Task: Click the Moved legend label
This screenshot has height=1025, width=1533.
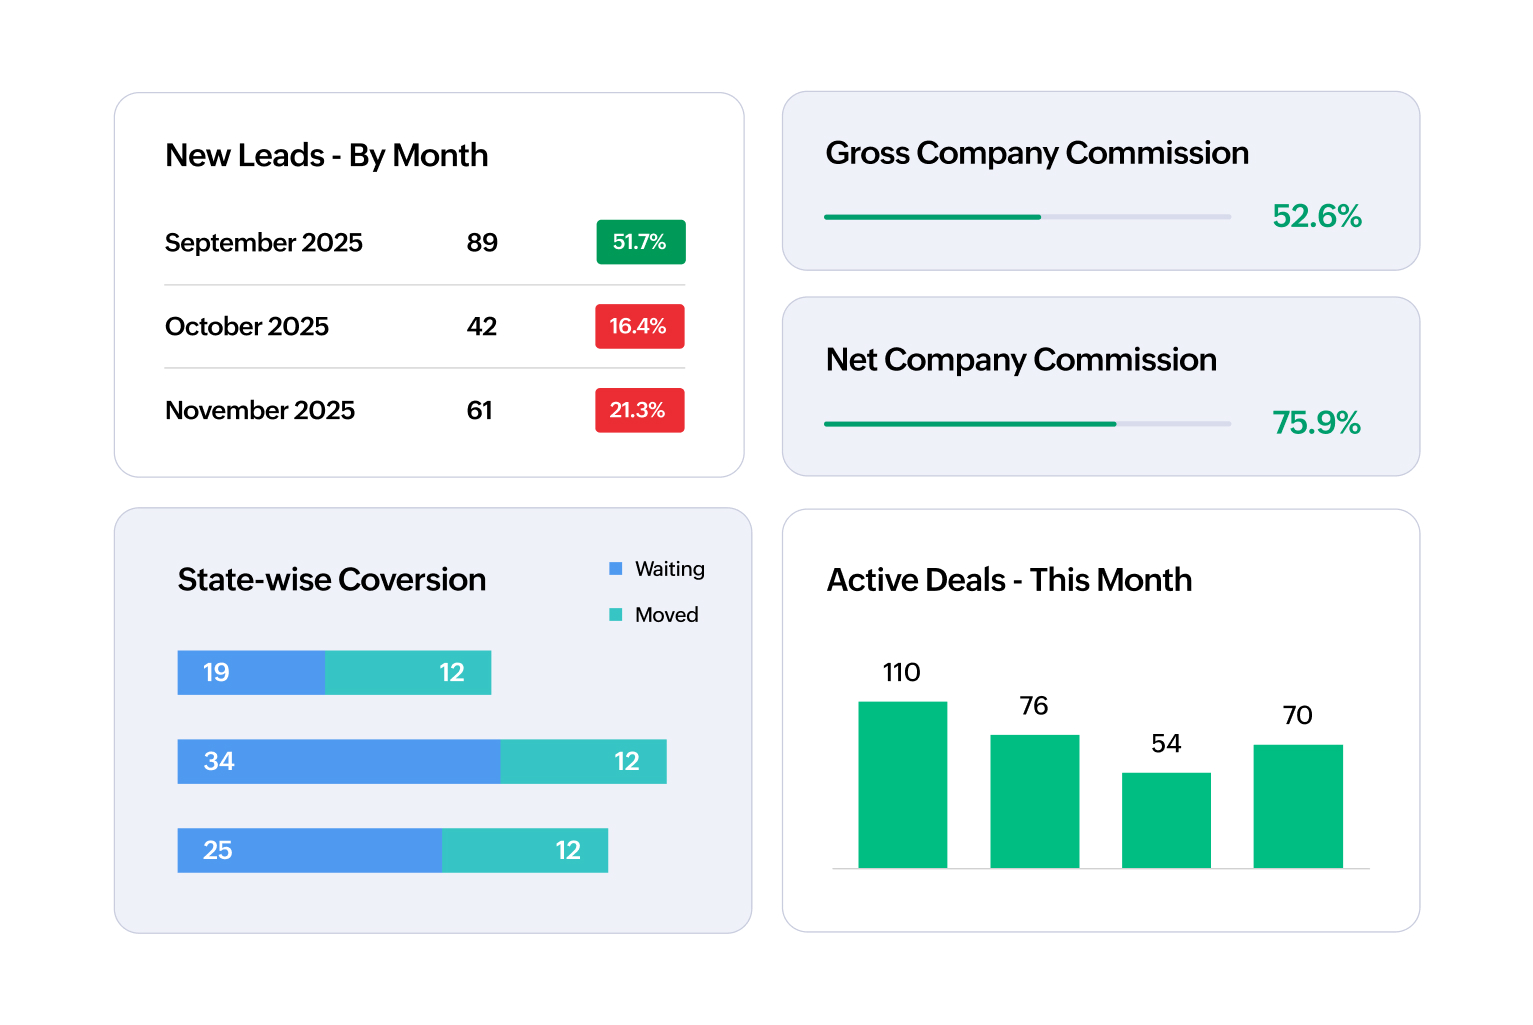Action: point(667,615)
